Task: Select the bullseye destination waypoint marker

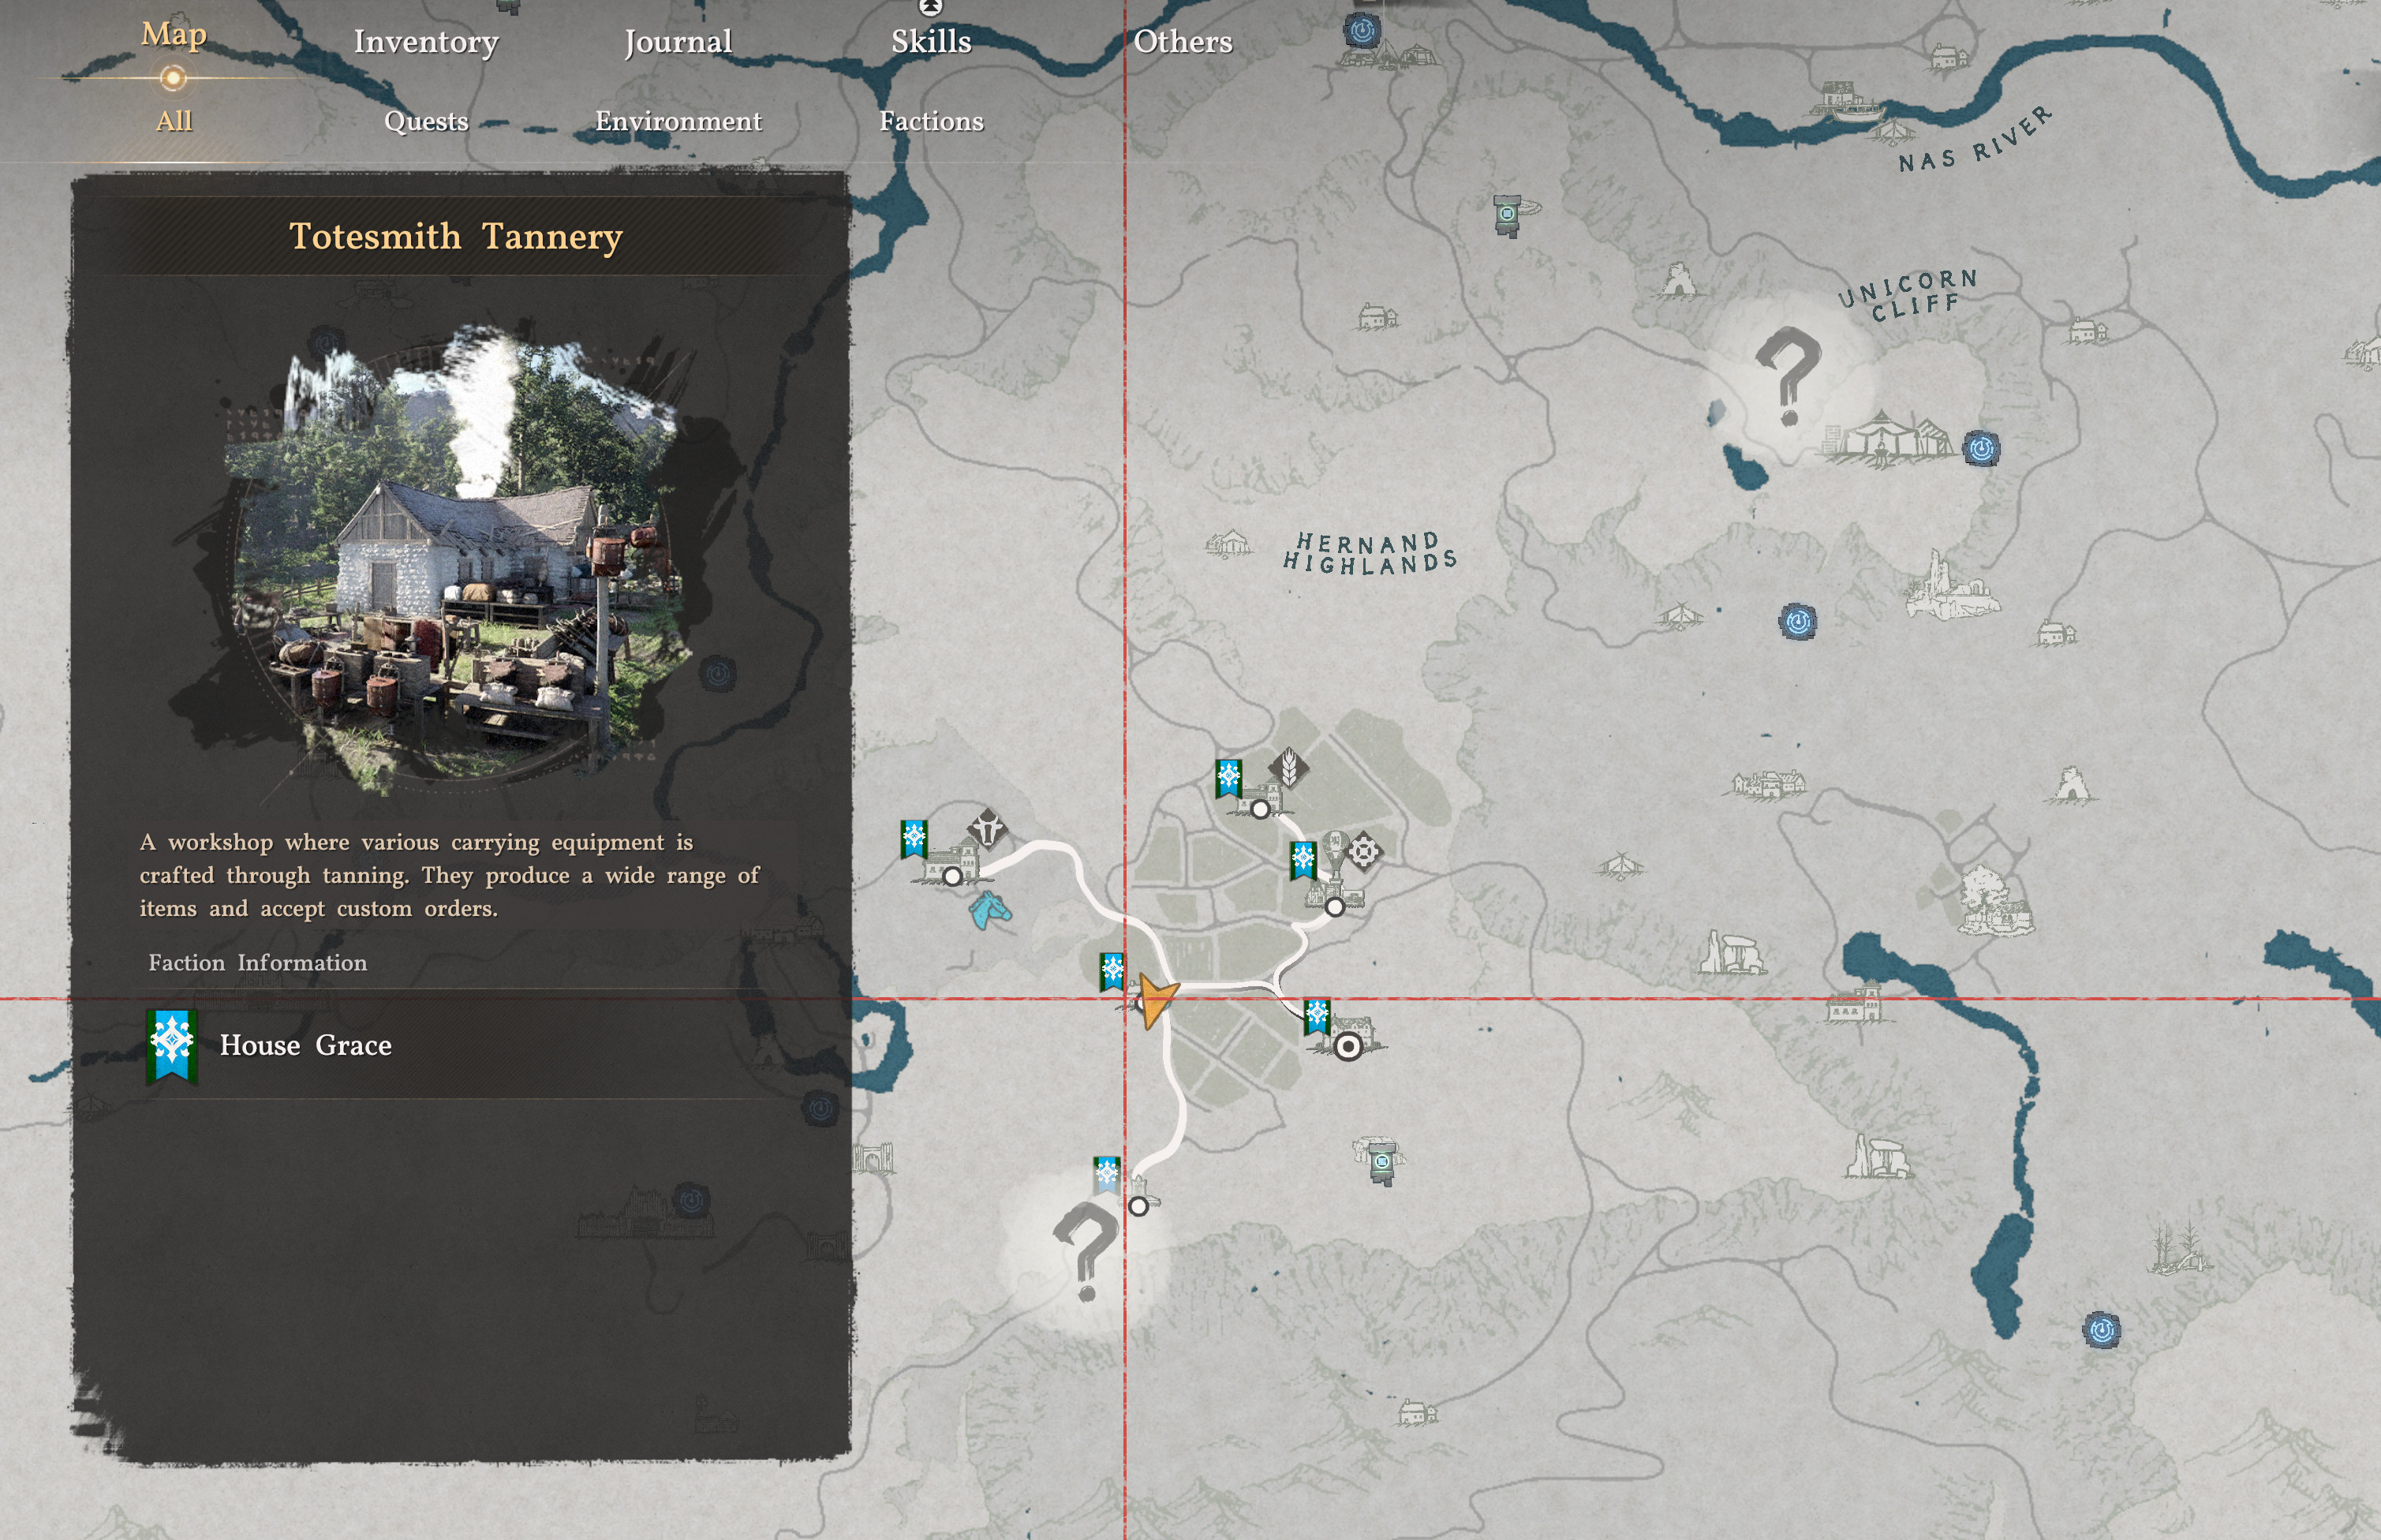Action: tap(1348, 1047)
